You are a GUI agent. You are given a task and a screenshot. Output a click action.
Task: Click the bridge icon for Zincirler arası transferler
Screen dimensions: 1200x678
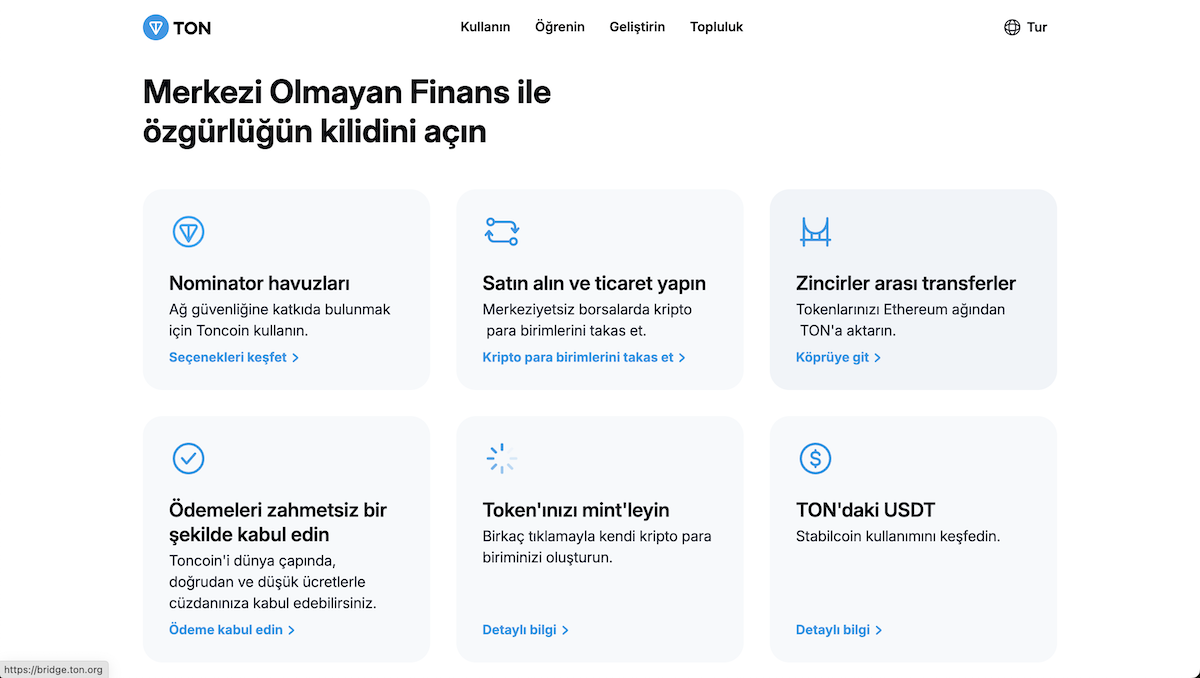(815, 231)
